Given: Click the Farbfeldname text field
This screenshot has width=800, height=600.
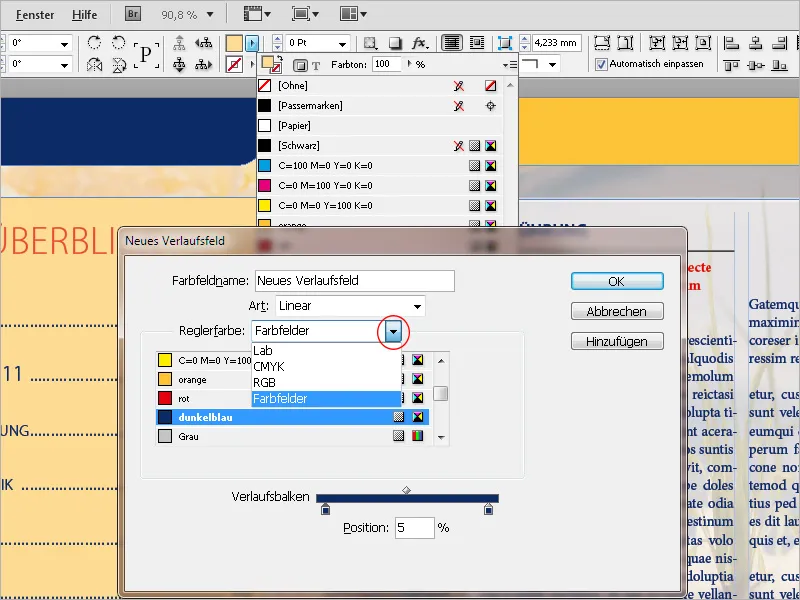Looking at the screenshot, I should tap(355, 281).
